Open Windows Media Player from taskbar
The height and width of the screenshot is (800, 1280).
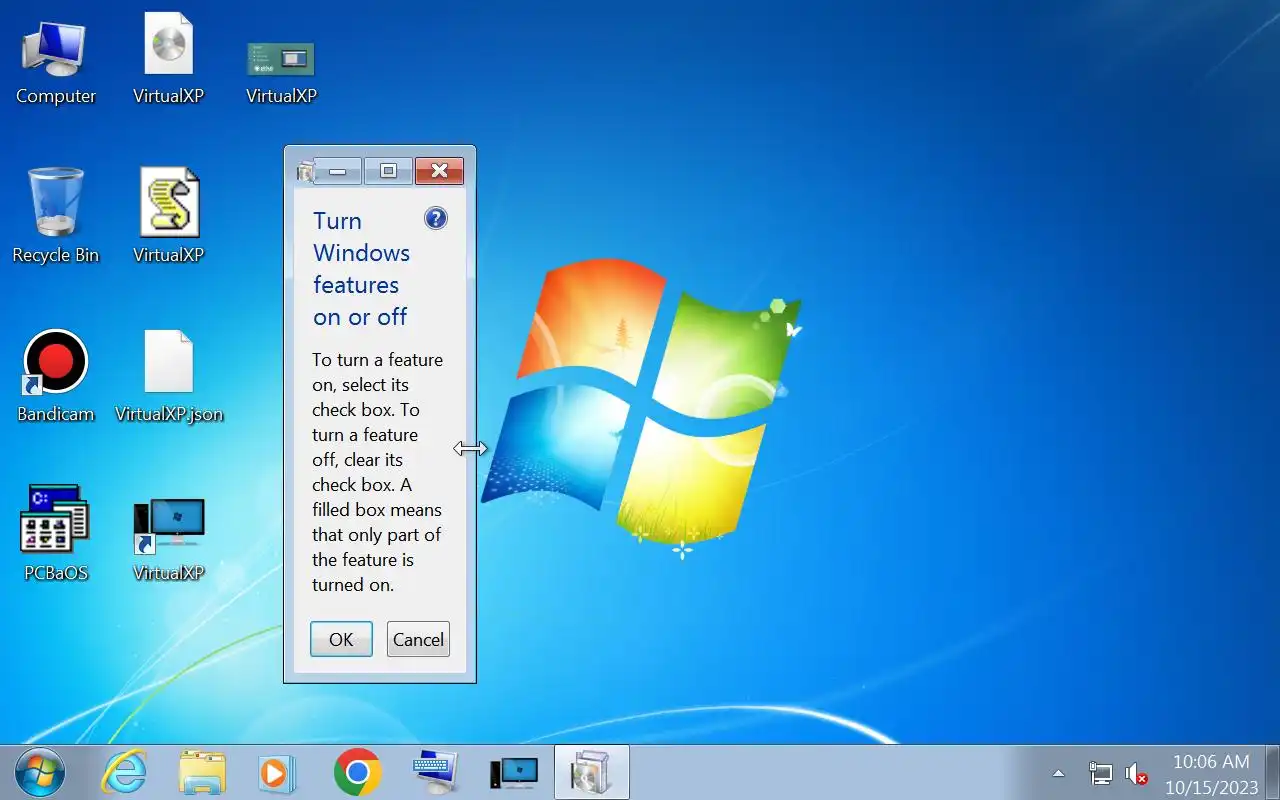(276, 772)
